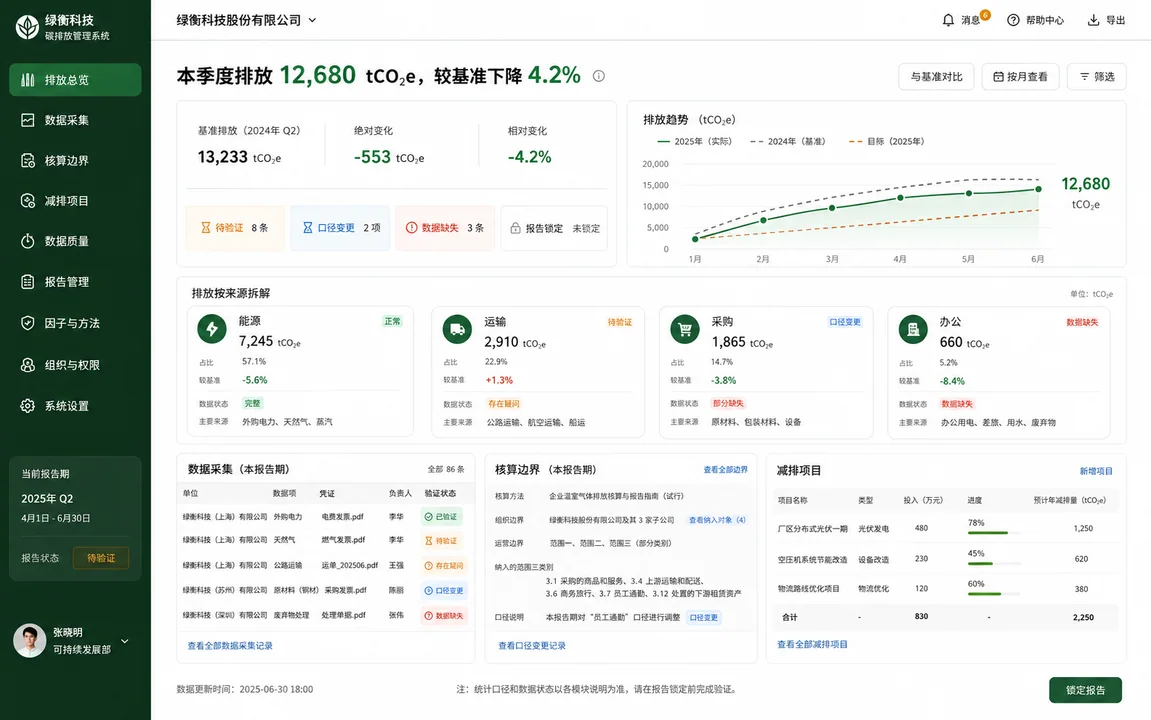Click the 口径变更 status on 原材料 row
1151x720 pixels.
[x=444, y=591]
